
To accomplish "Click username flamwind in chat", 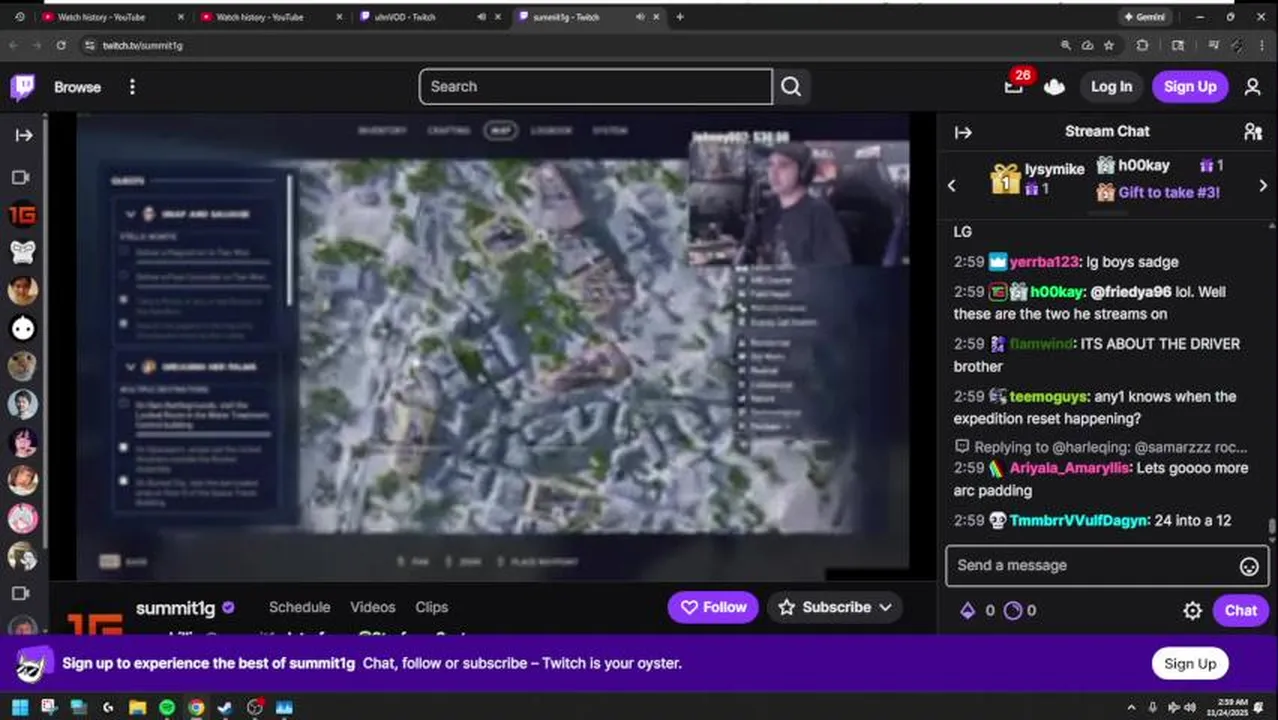I will coord(1040,344).
